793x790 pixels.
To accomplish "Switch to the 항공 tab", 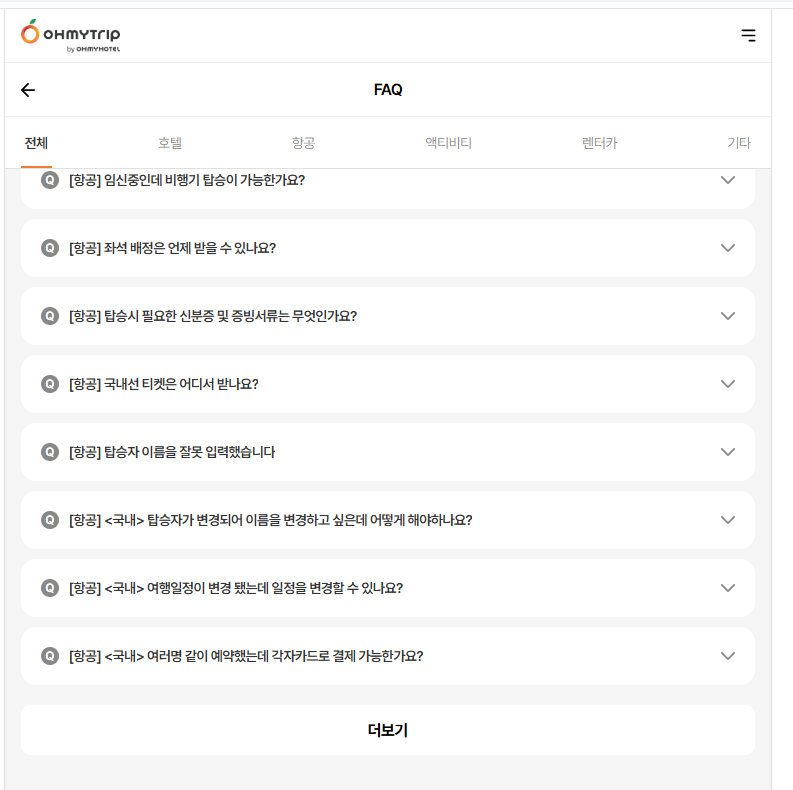I will pyautogui.click(x=303, y=143).
